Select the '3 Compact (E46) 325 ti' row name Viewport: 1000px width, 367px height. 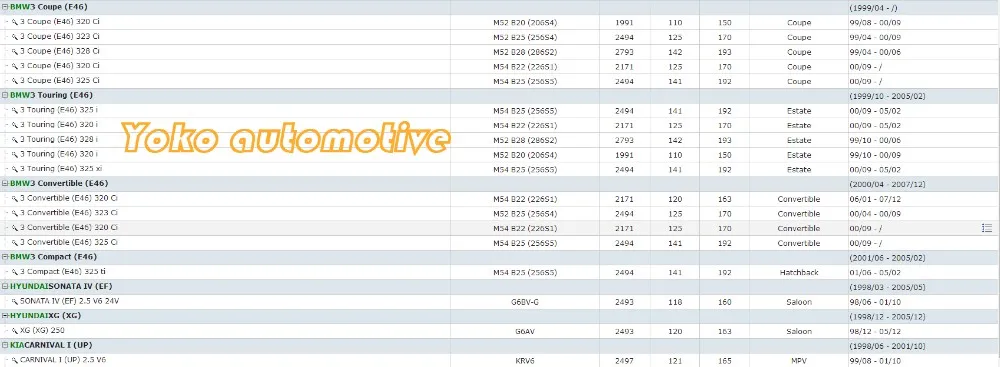point(63,272)
